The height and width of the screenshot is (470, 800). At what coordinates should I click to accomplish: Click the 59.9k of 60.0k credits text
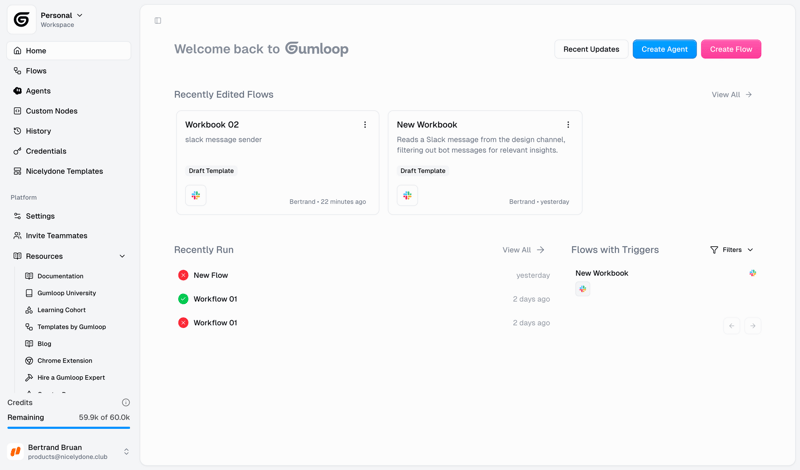pyautogui.click(x=104, y=417)
